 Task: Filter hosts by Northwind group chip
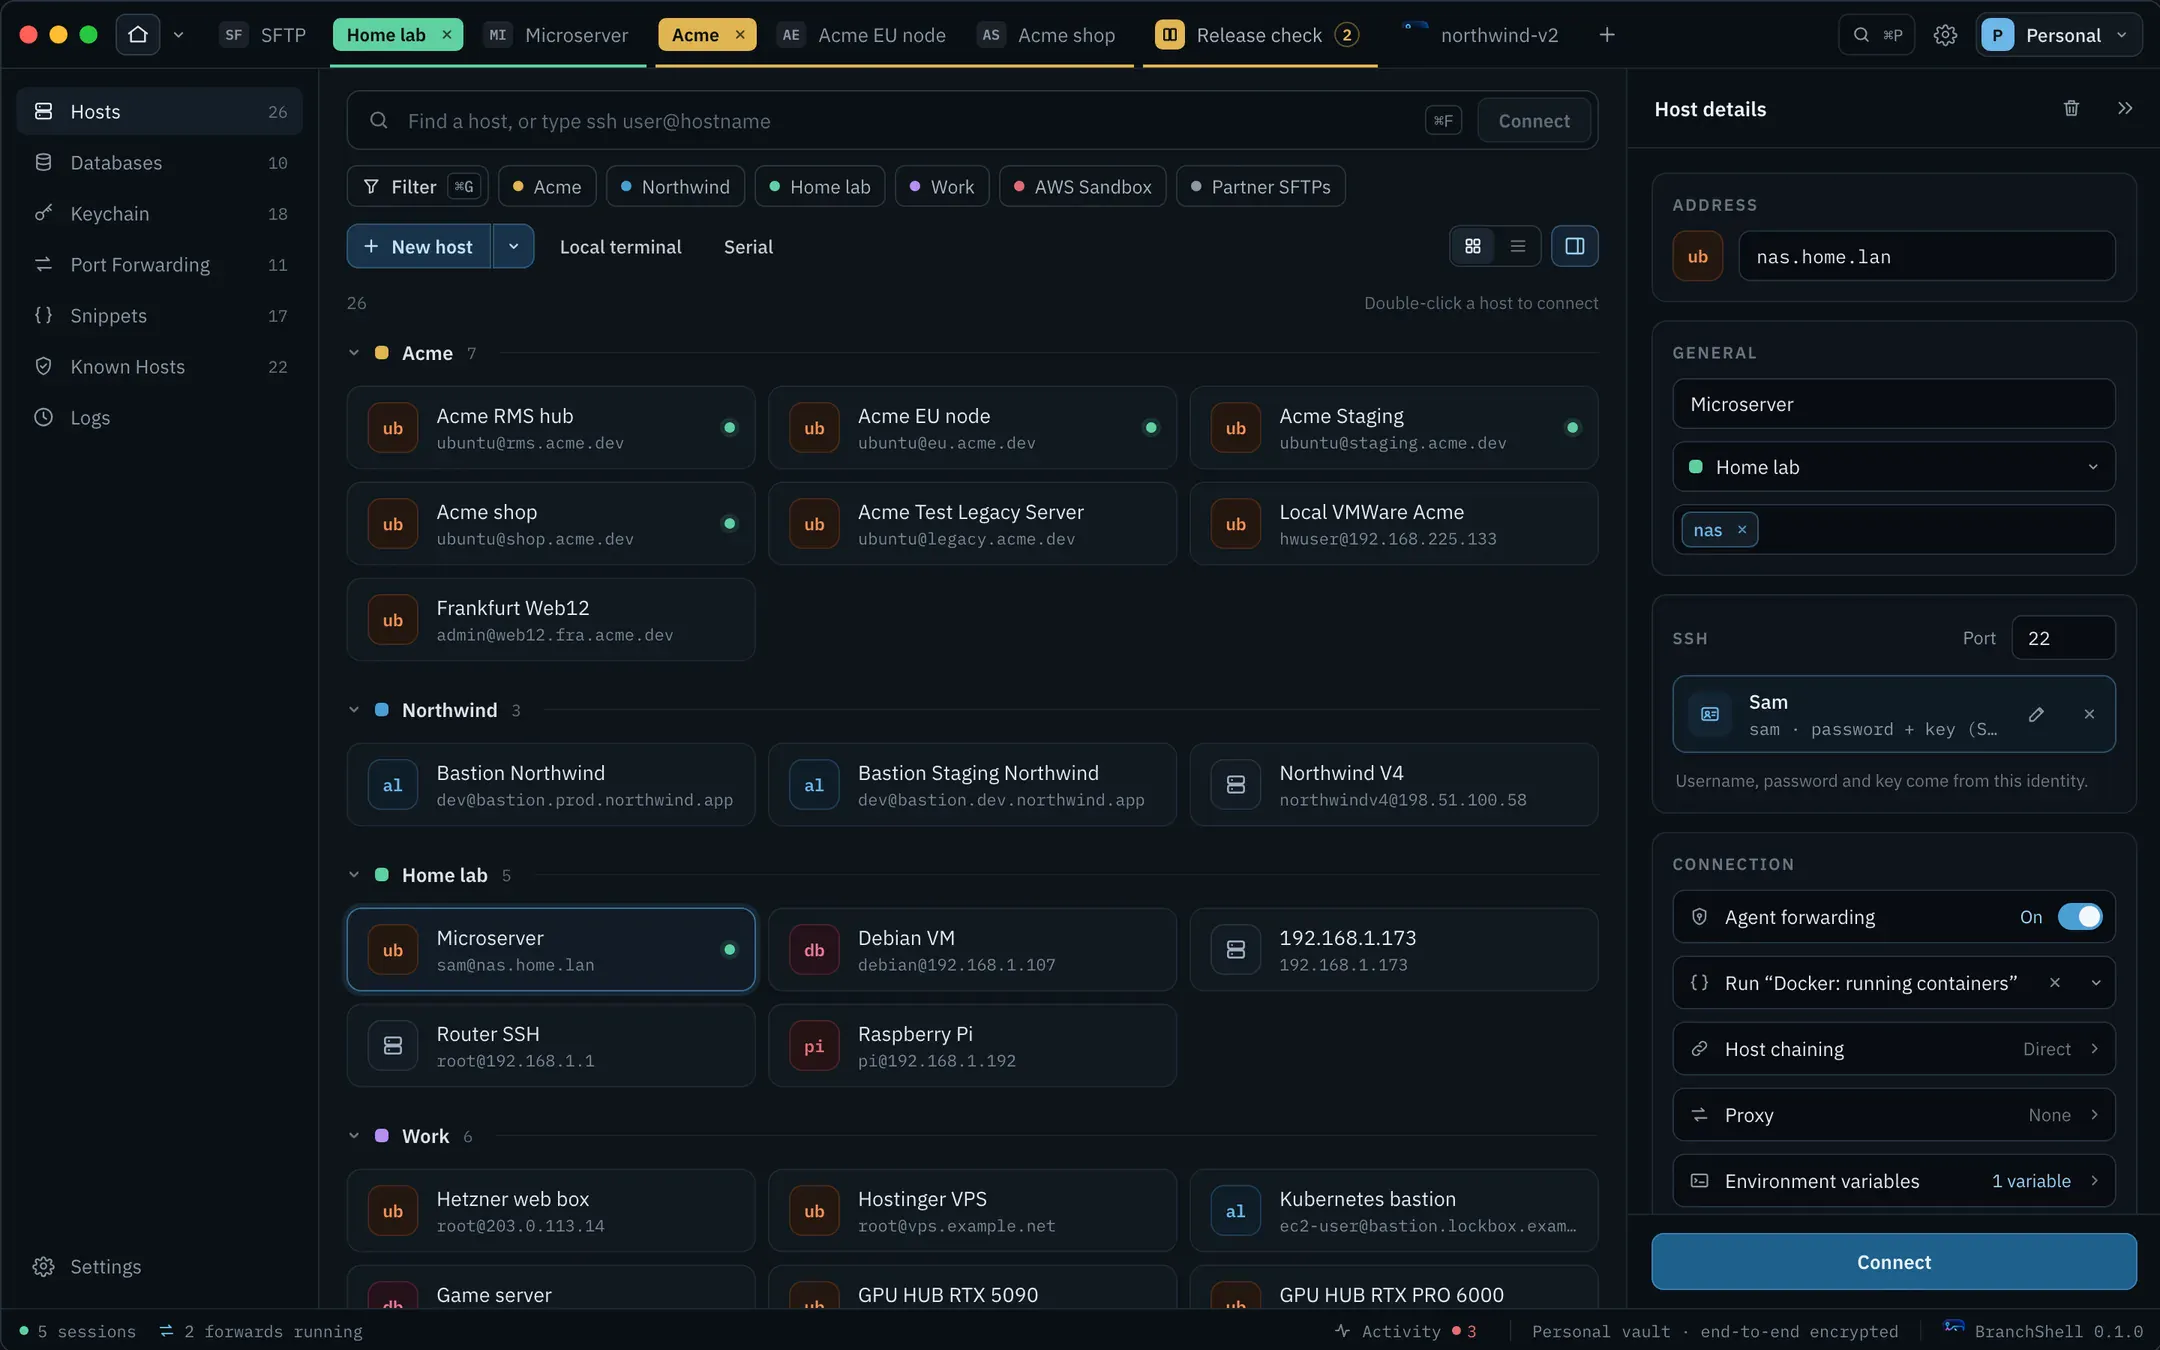(x=675, y=187)
